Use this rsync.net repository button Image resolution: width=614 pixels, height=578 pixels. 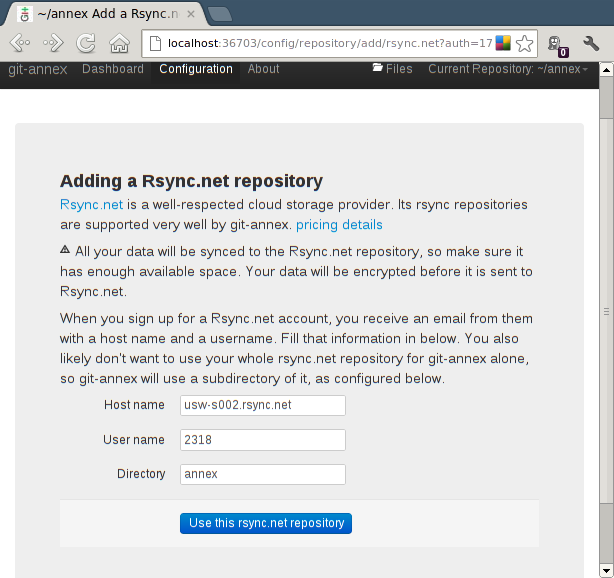click(266, 523)
